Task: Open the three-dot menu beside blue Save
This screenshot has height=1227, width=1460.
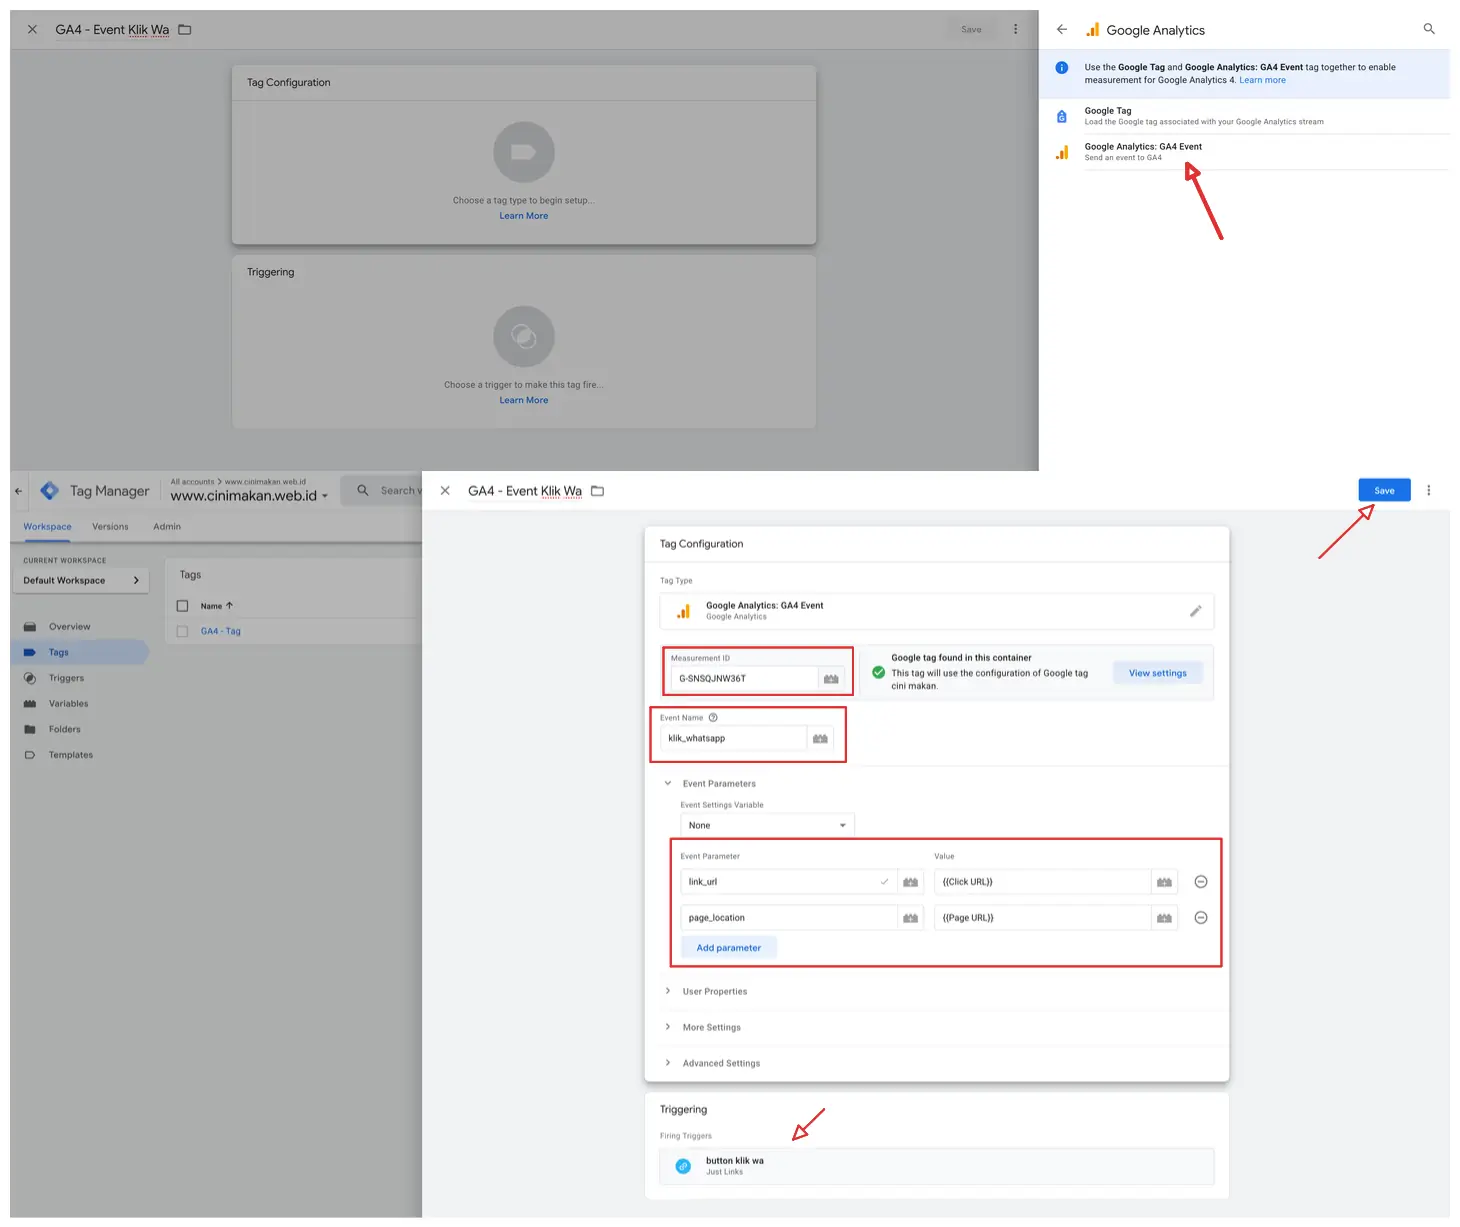Action: pos(1429,491)
